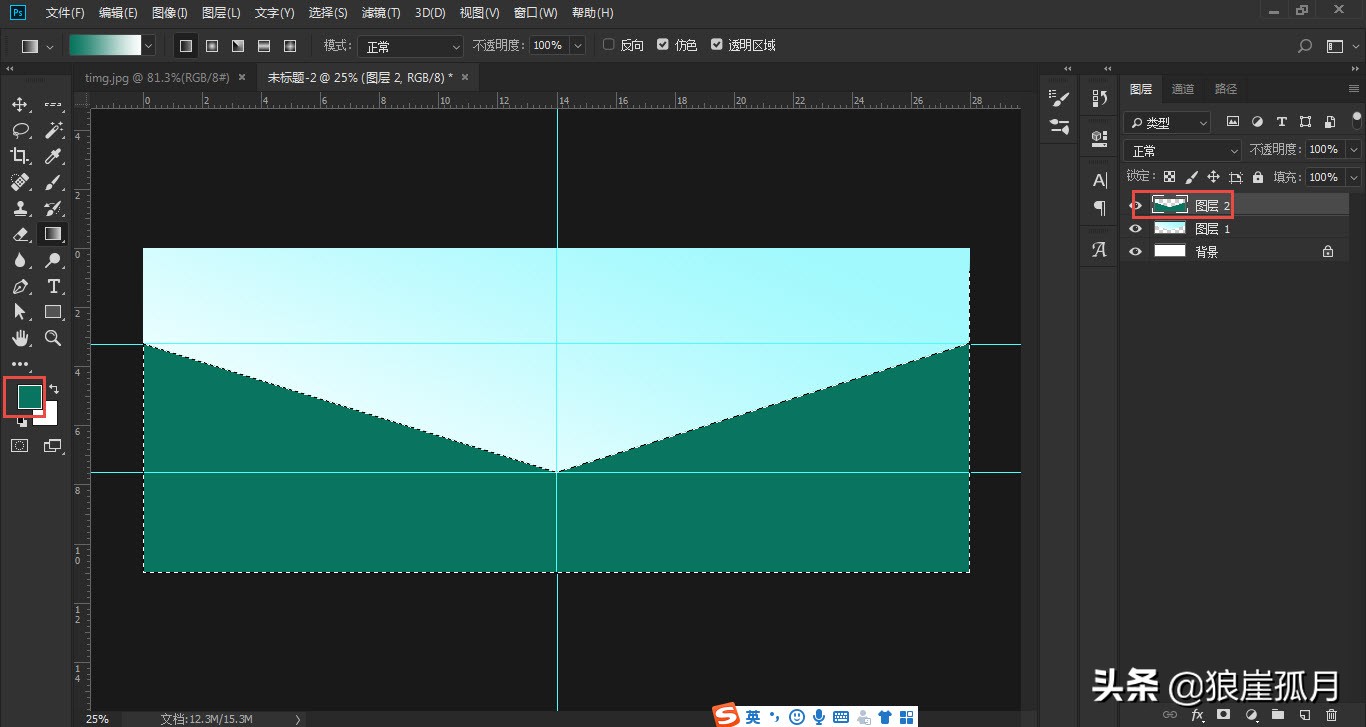1366x727 pixels.
Task: Disable the 仿色 checkbox
Action: click(662, 44)
